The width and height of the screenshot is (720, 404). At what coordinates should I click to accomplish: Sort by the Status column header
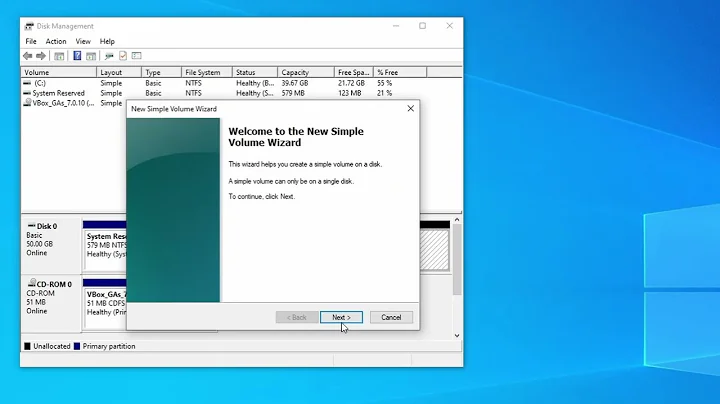[x=255, y=73]
